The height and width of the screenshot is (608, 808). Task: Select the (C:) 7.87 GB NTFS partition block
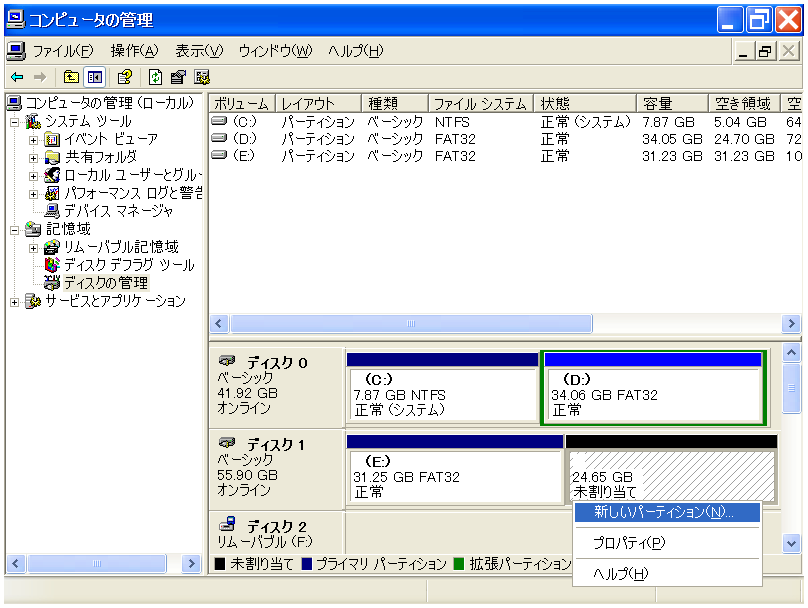tap(443, 388)
